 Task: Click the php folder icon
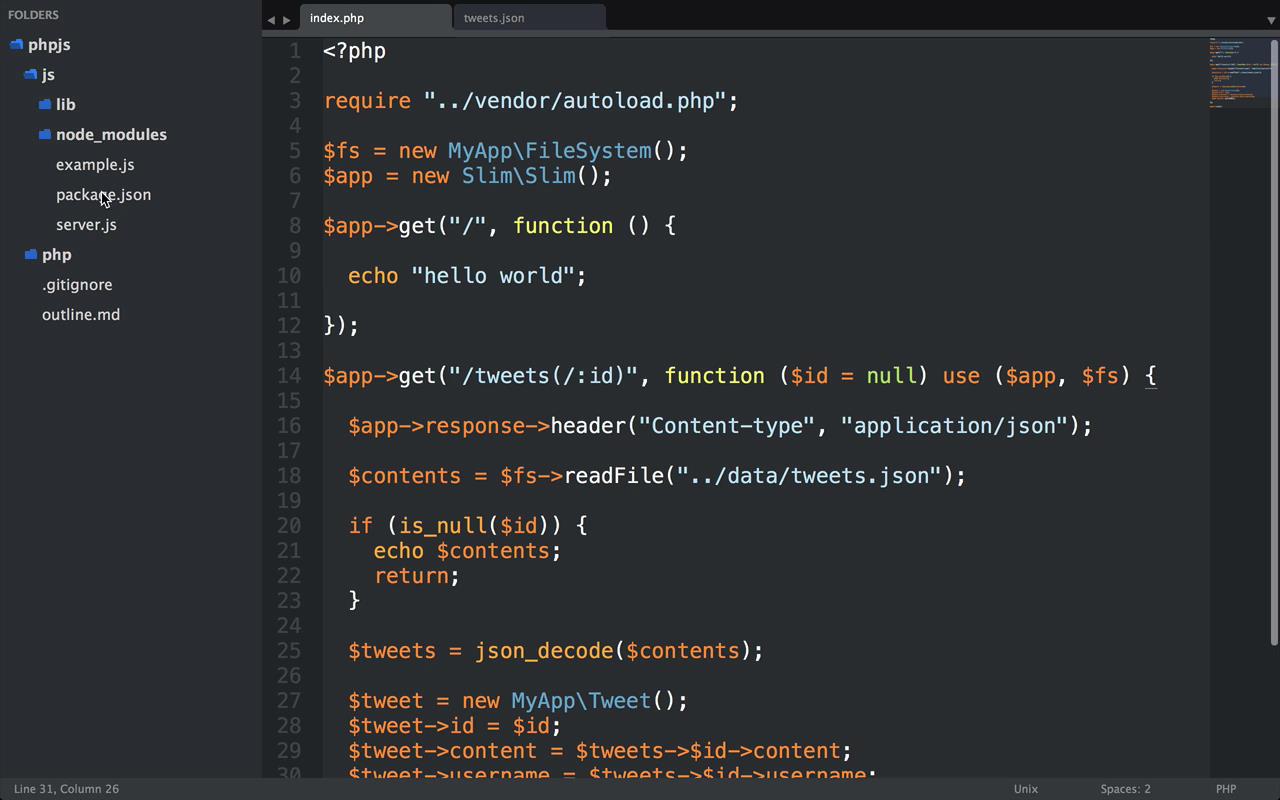pyautogui.click(x=30, y=255)
